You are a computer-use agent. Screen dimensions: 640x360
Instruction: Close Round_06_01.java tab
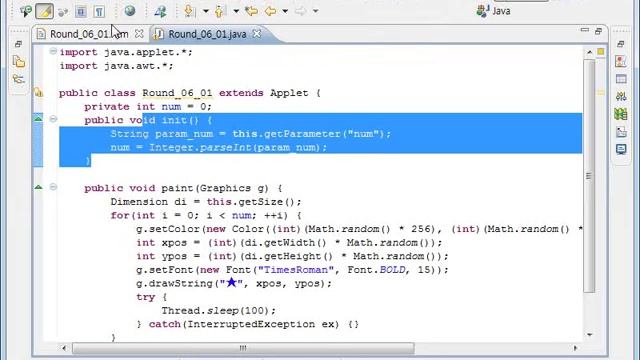tap(257, 34)
